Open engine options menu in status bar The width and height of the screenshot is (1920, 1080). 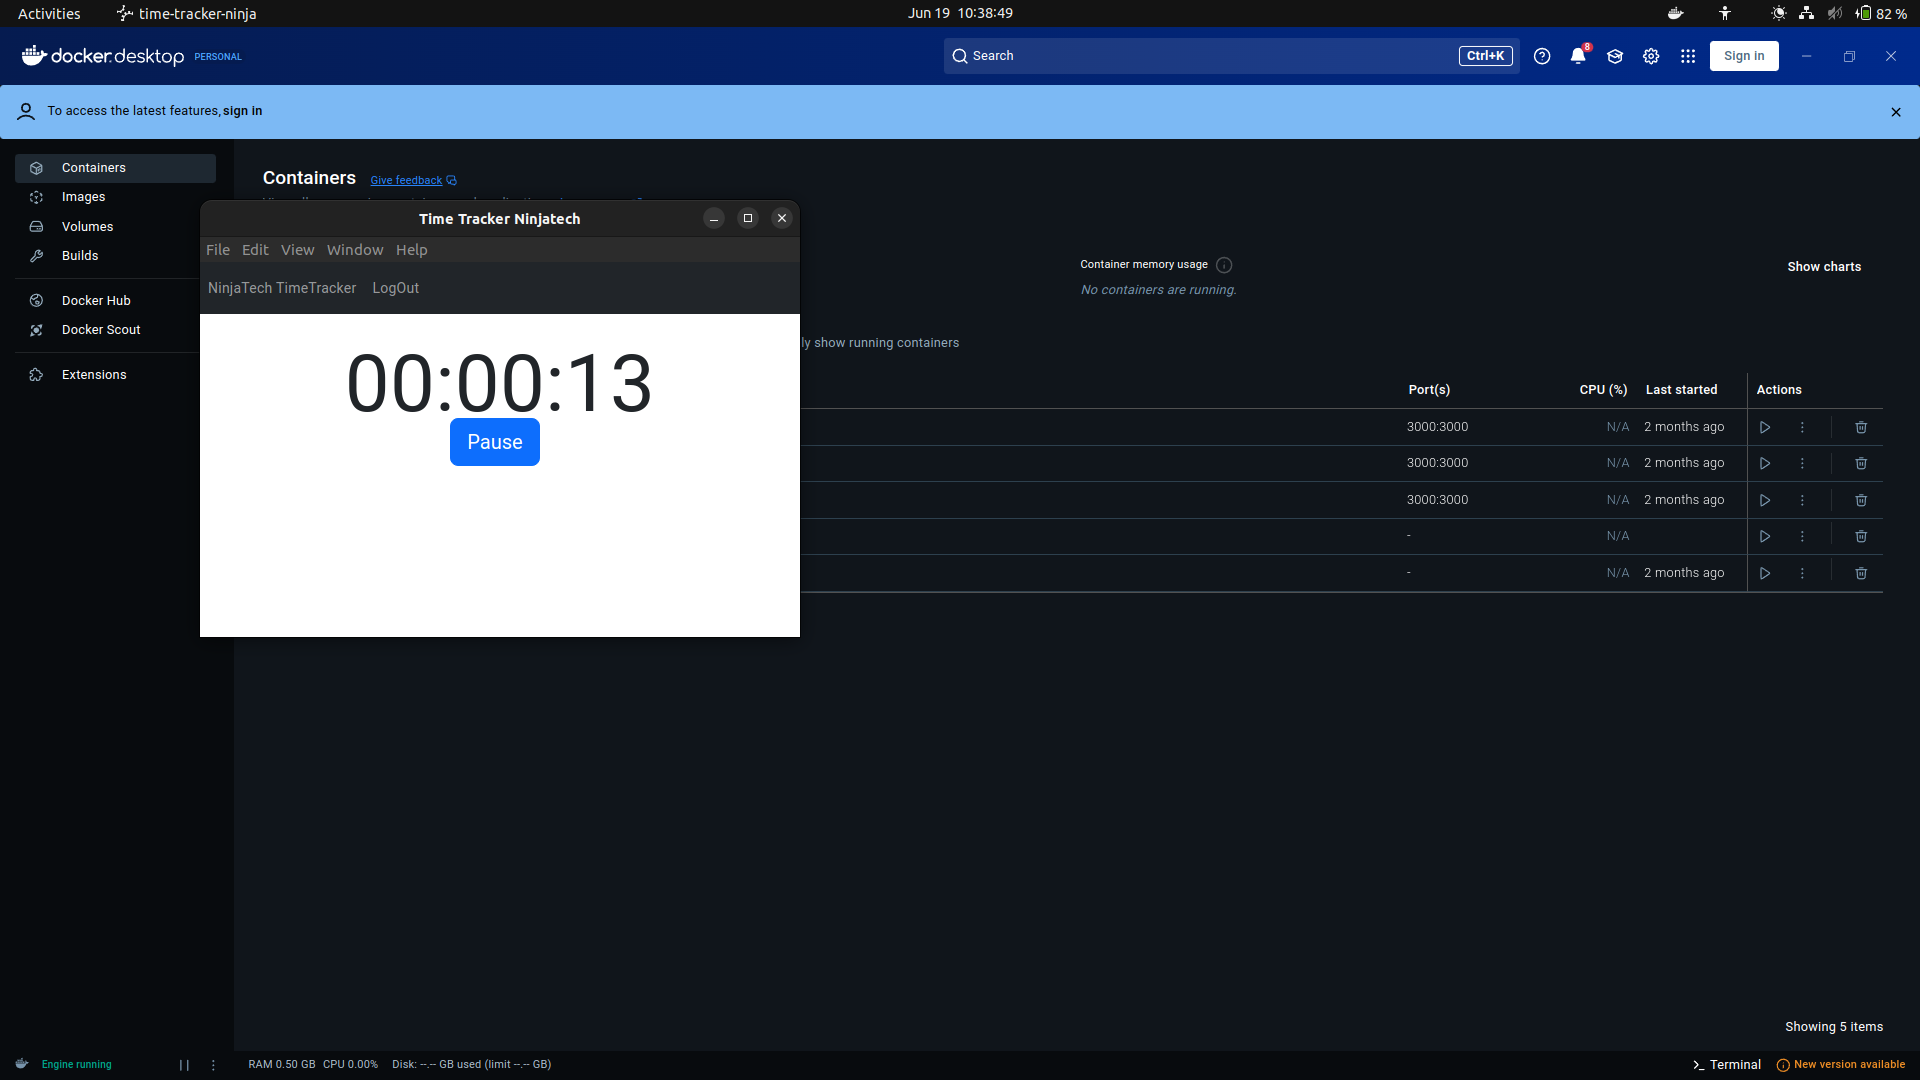point(213,1065)
